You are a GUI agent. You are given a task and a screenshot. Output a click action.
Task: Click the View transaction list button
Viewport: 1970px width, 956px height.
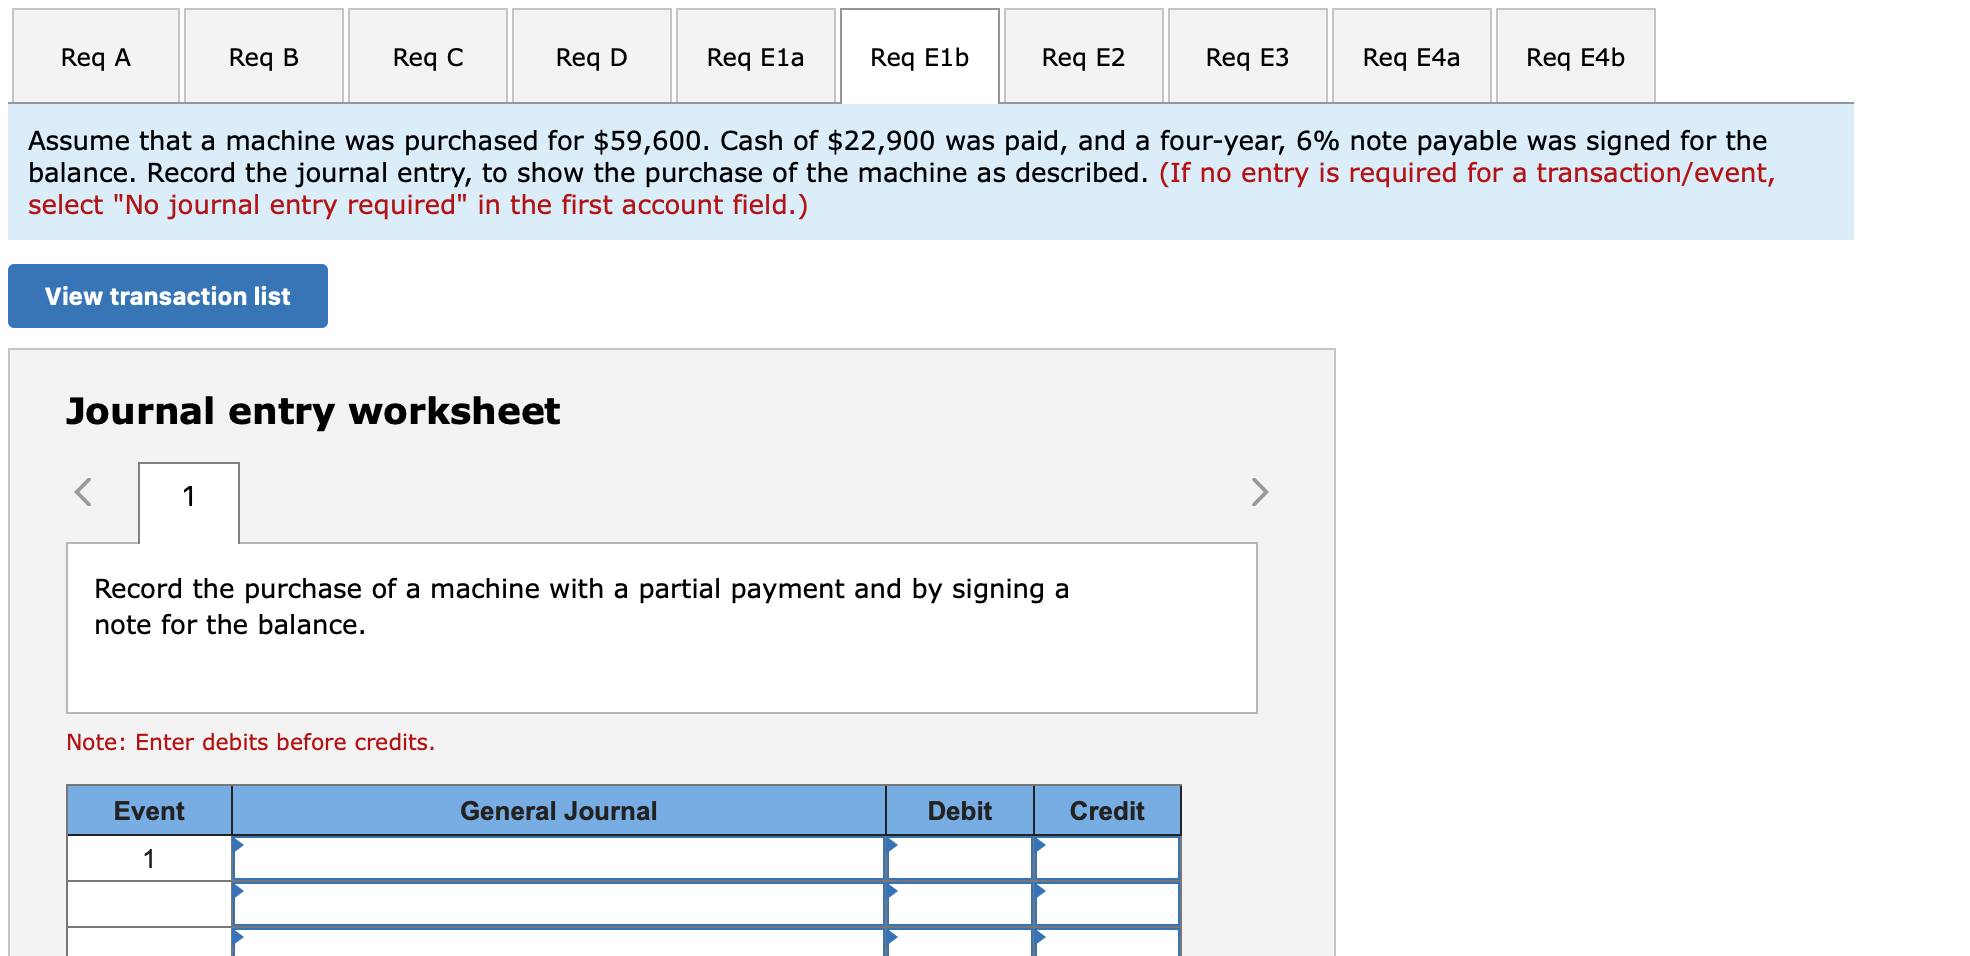(x=166, y=295)
